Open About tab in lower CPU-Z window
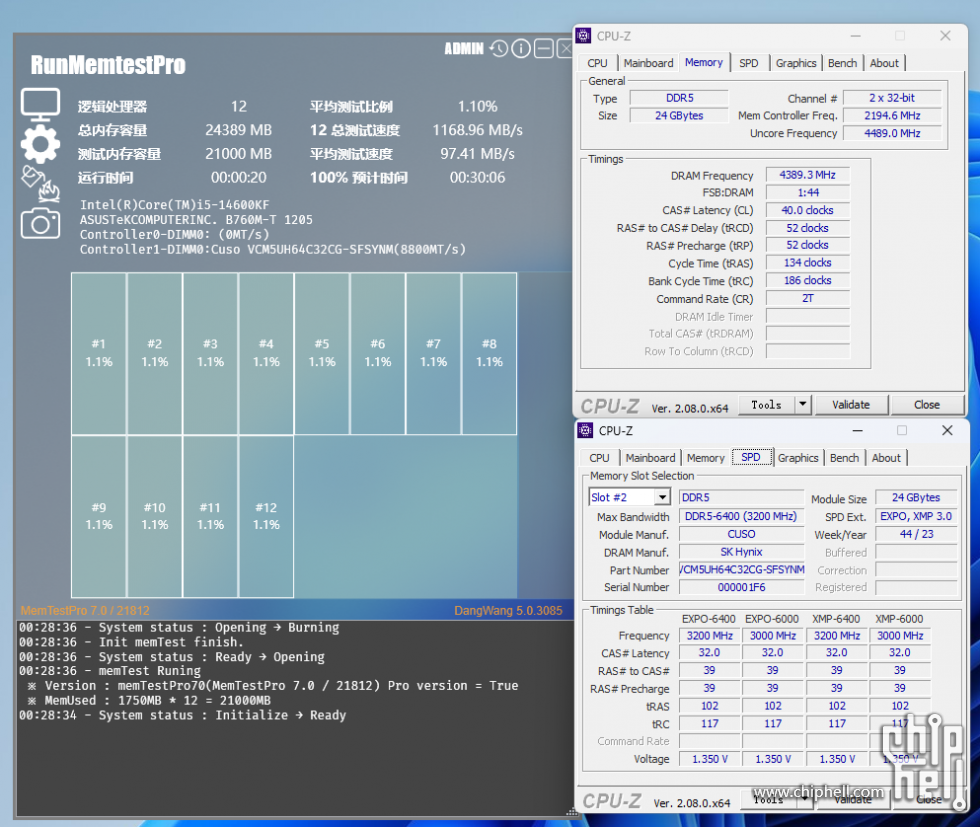 click(886, 458)
